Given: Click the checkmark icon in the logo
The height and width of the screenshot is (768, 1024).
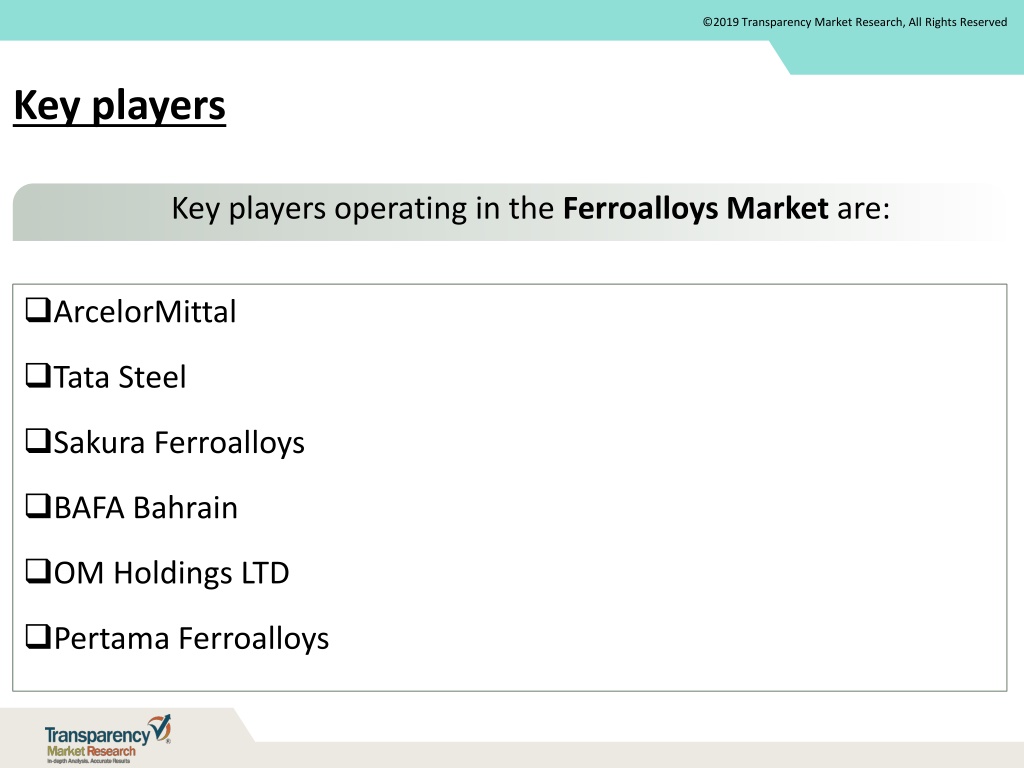Looking at the screenshot, I should 160,727.
